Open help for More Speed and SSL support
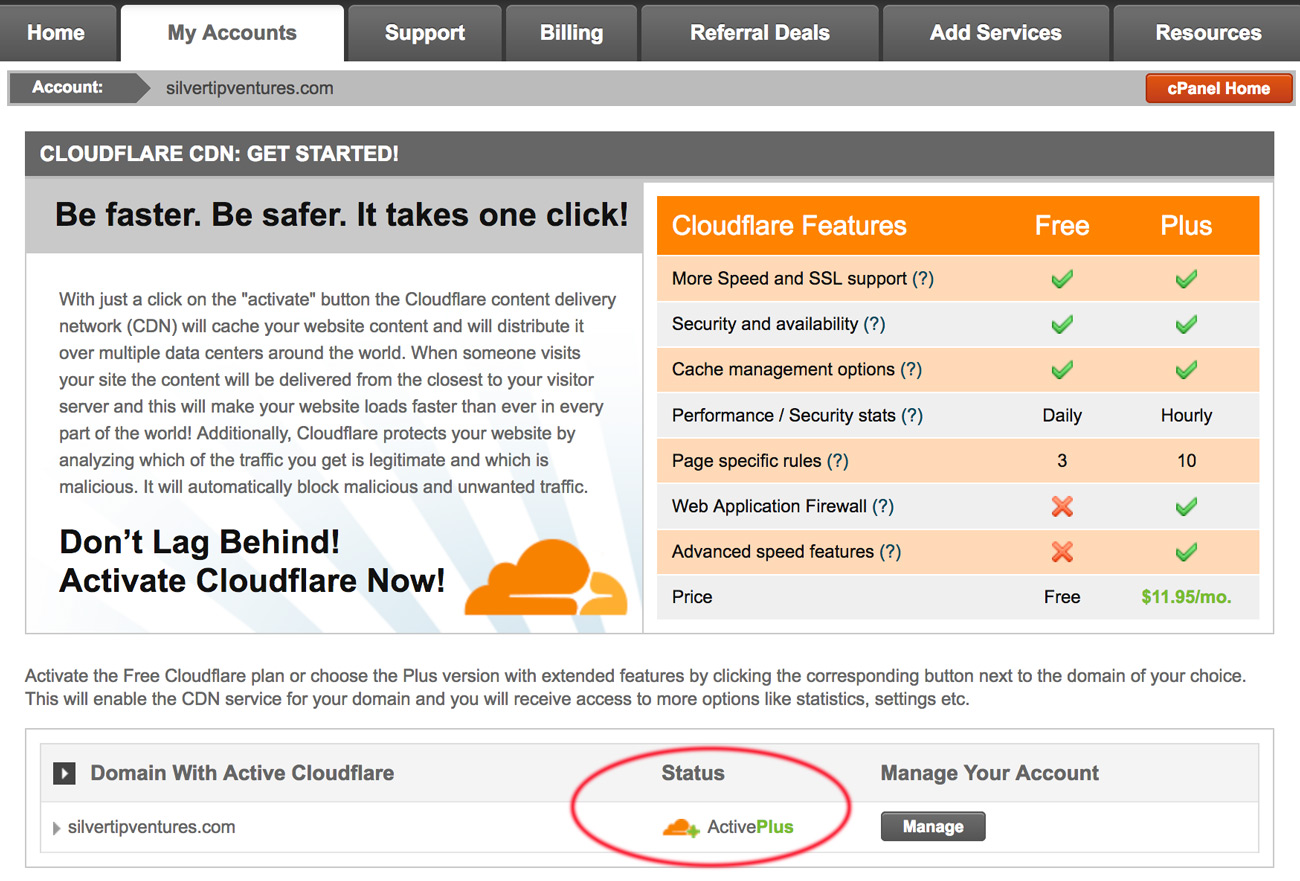 pos(923,279)
